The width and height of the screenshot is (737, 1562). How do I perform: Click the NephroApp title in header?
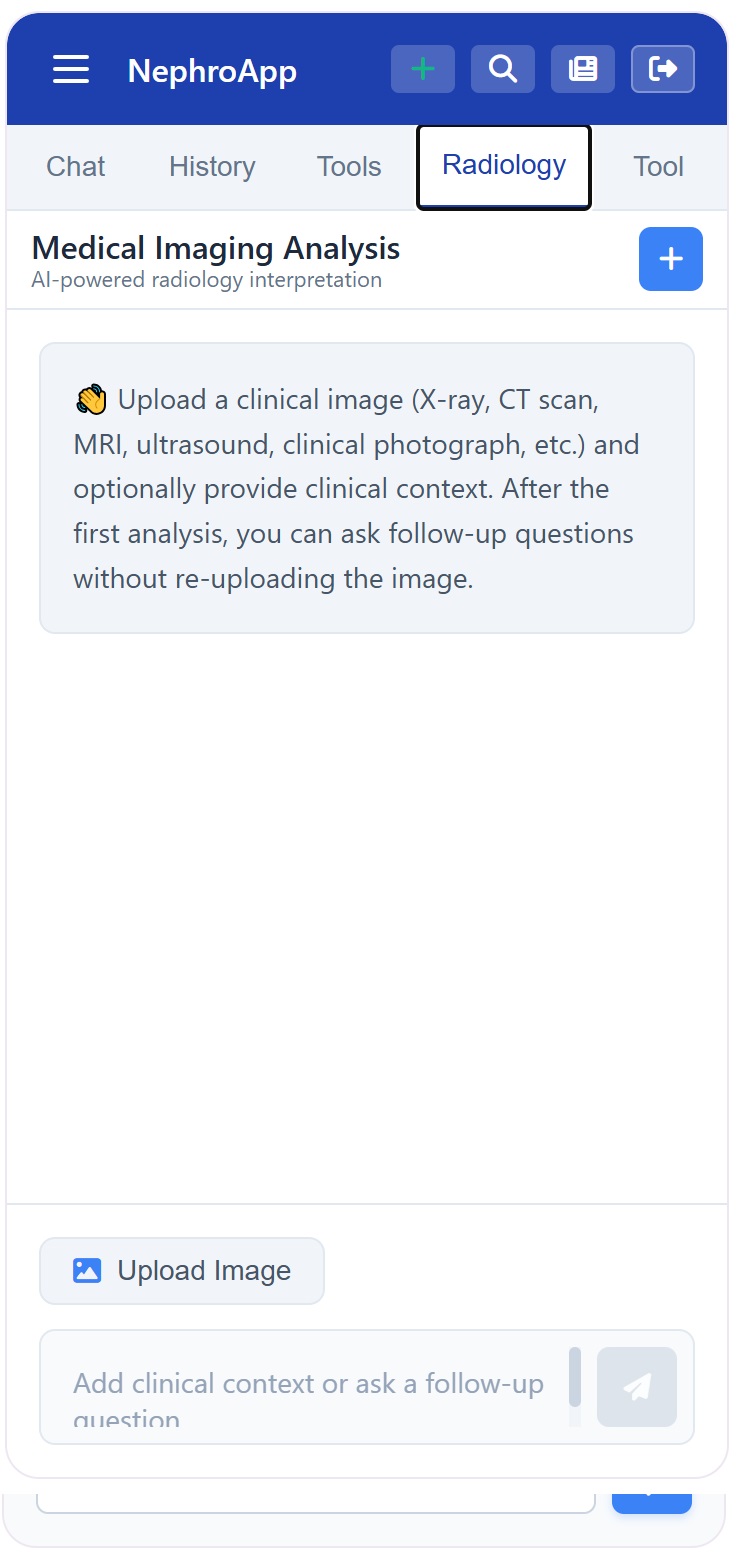click(x=212, y=71)
